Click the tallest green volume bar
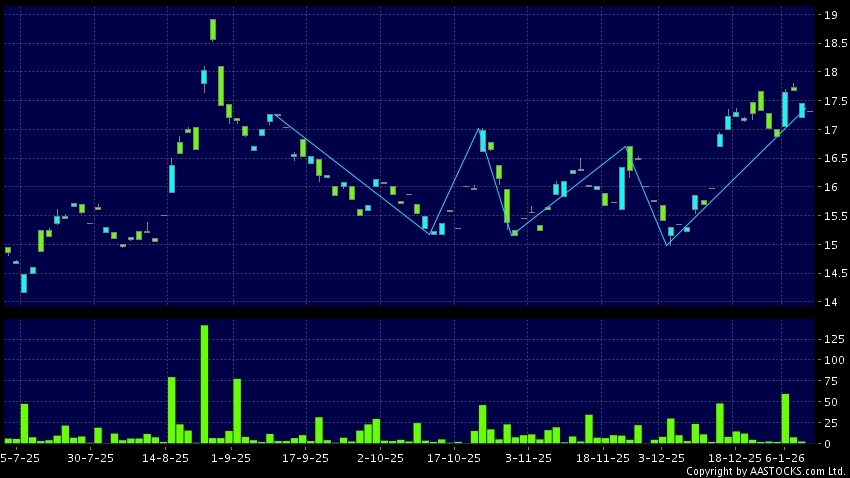The width and height of the screenshot is (850, 478). (x=204, y=384)
